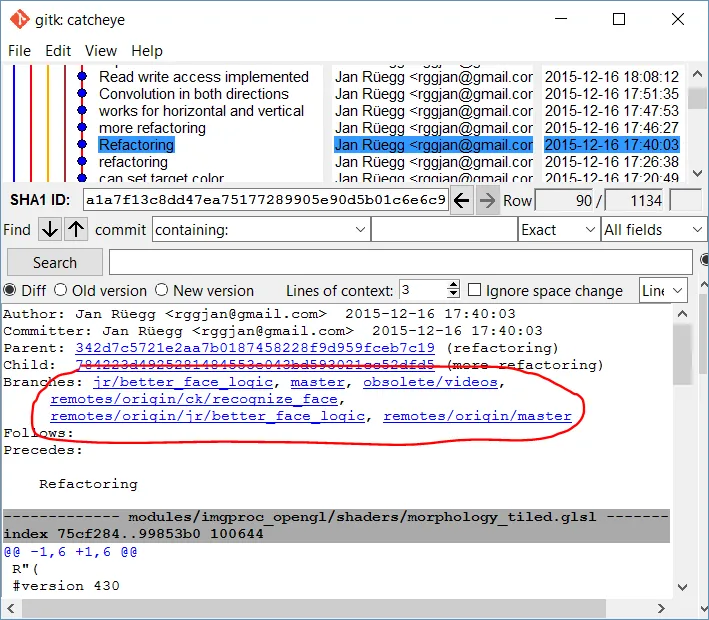Screen dimensions: 709x620
Task: Select the highlighted 'Refactoring' commit row
Action: click(136, 145)
